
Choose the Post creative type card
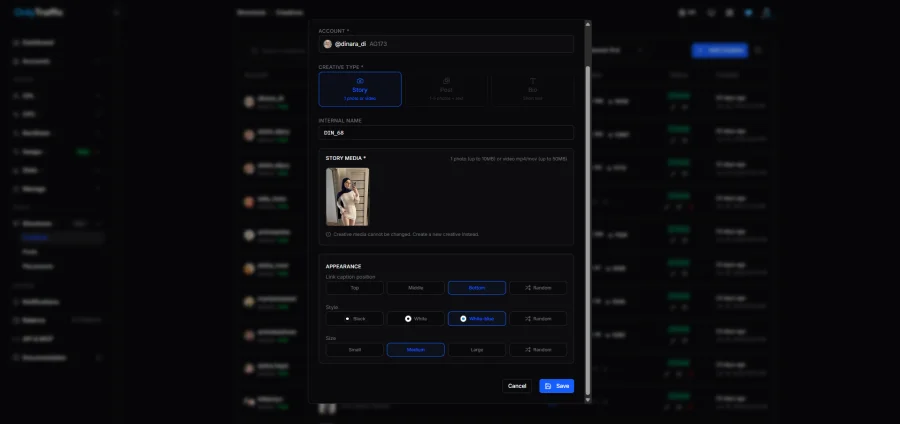tap(446, 89)
